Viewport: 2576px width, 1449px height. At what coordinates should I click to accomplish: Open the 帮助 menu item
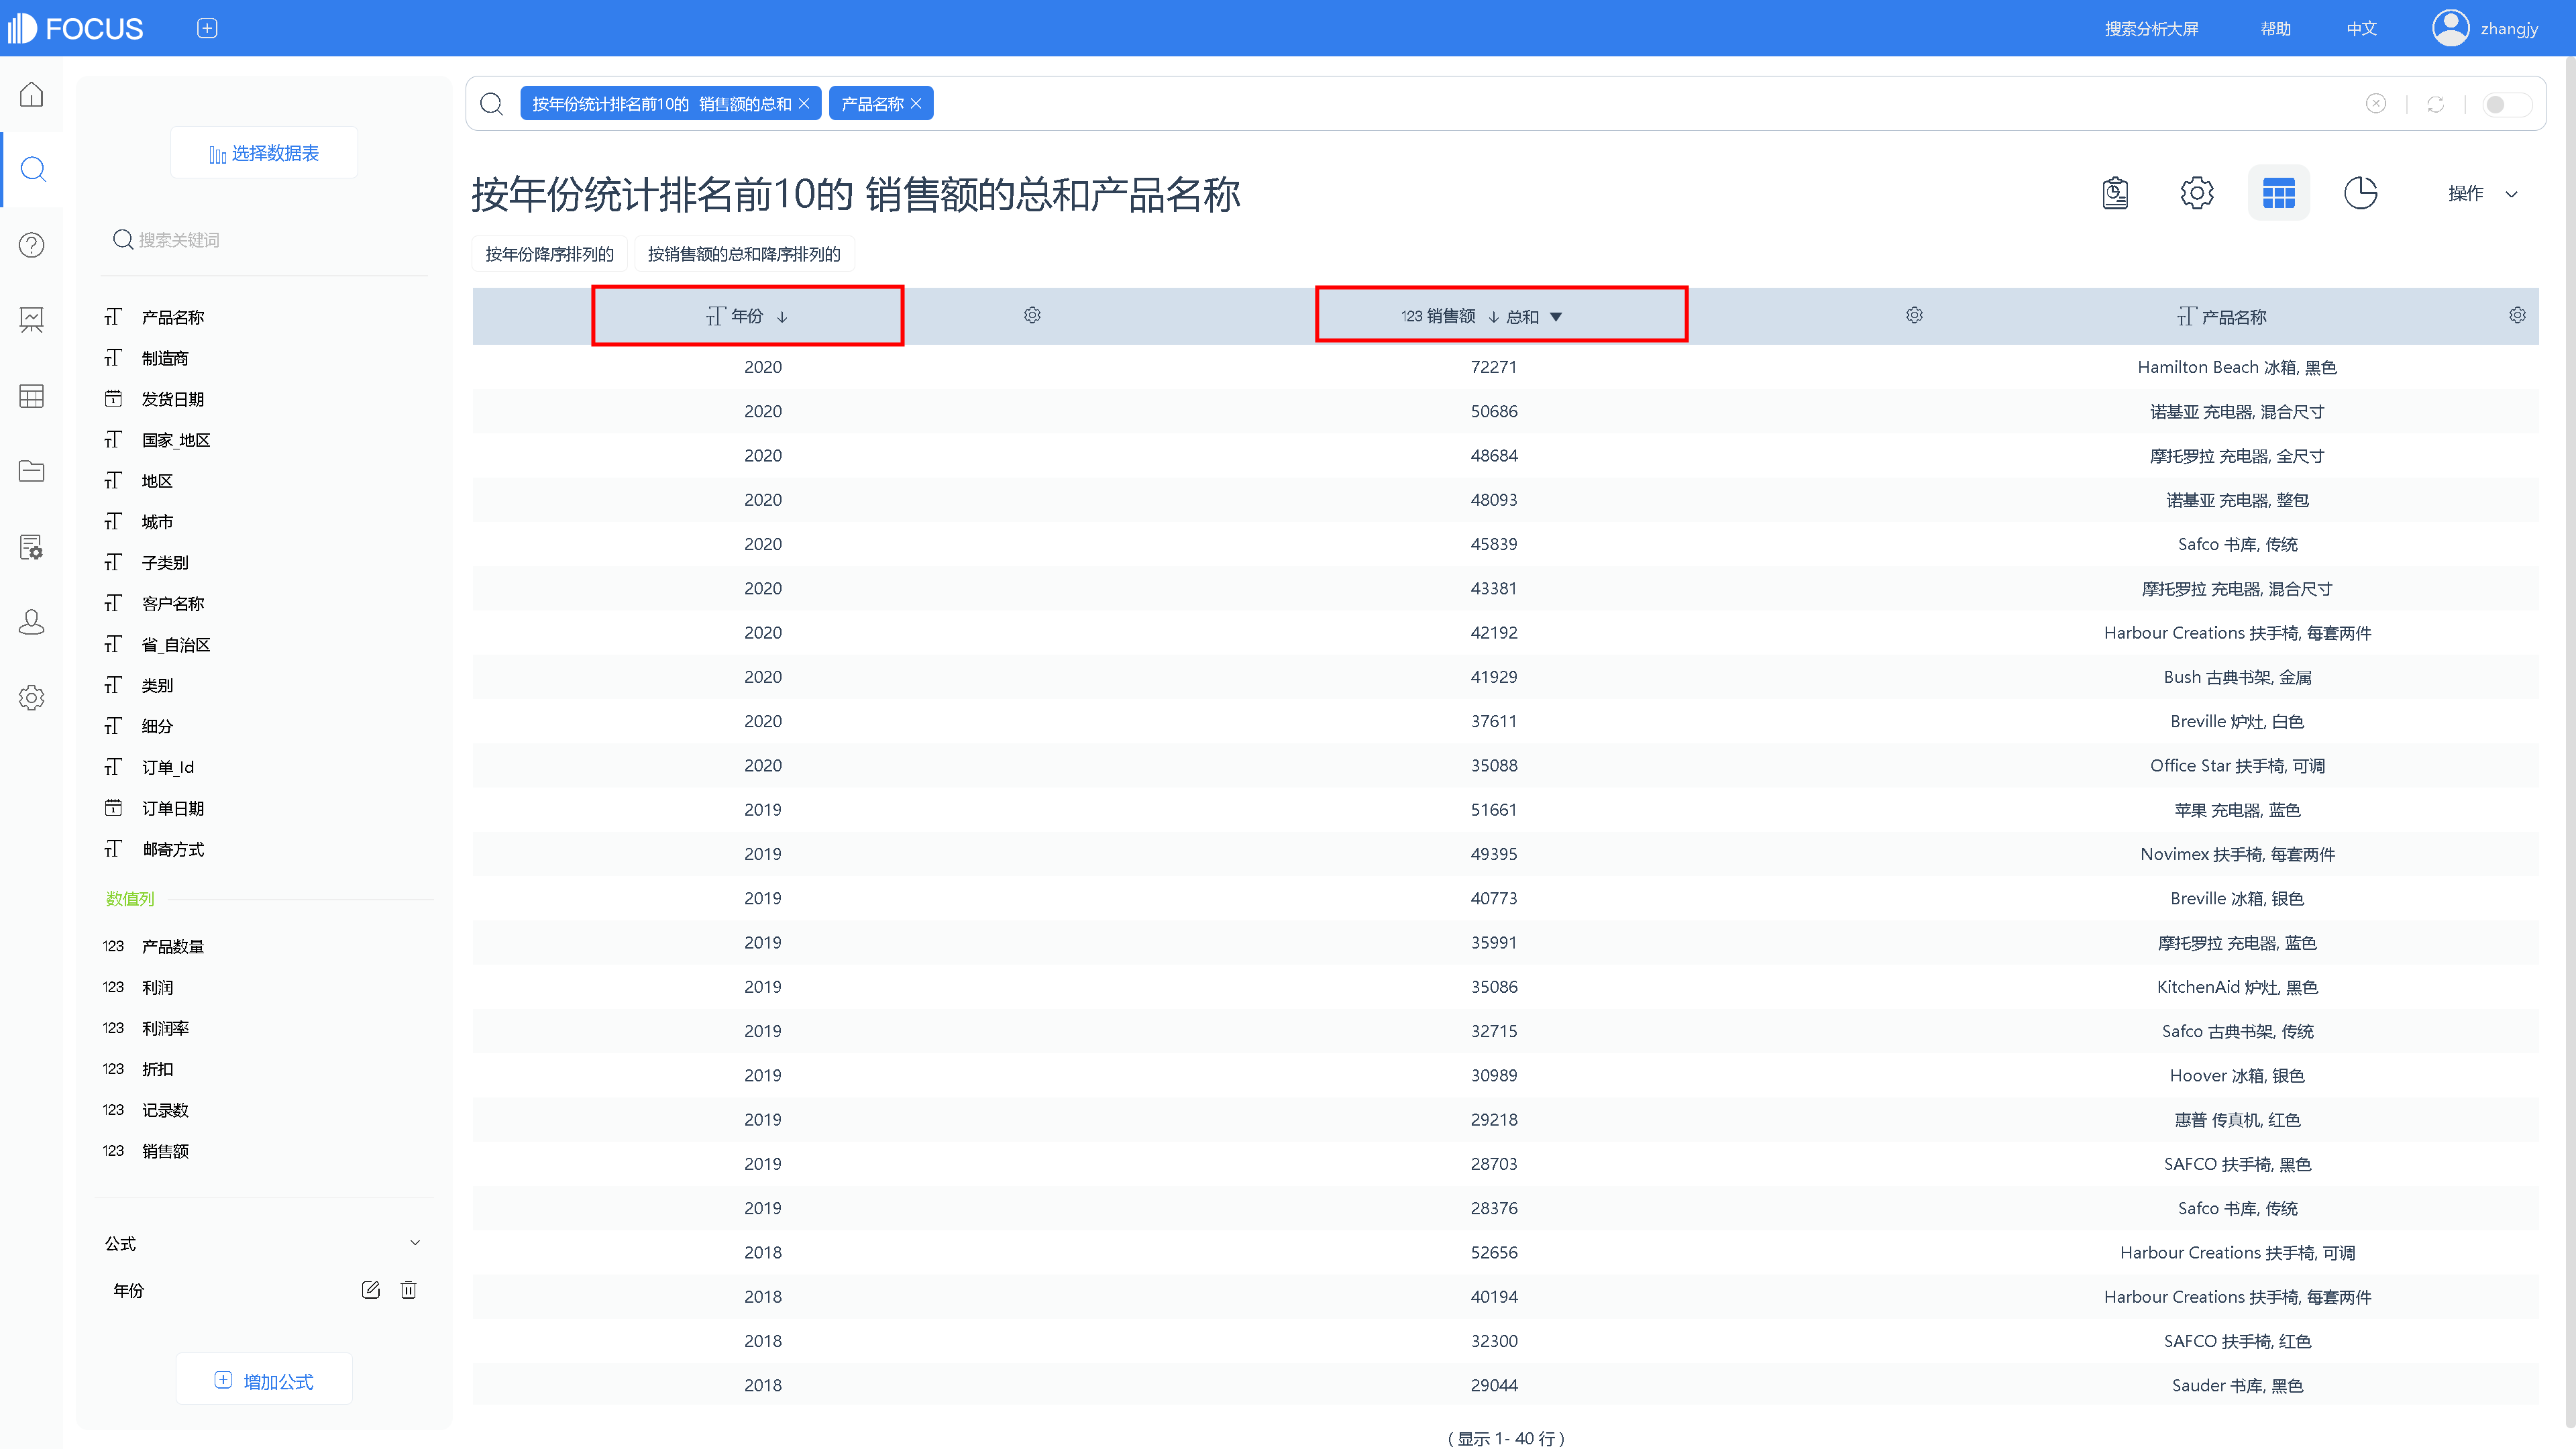(x=2275, y=28)
